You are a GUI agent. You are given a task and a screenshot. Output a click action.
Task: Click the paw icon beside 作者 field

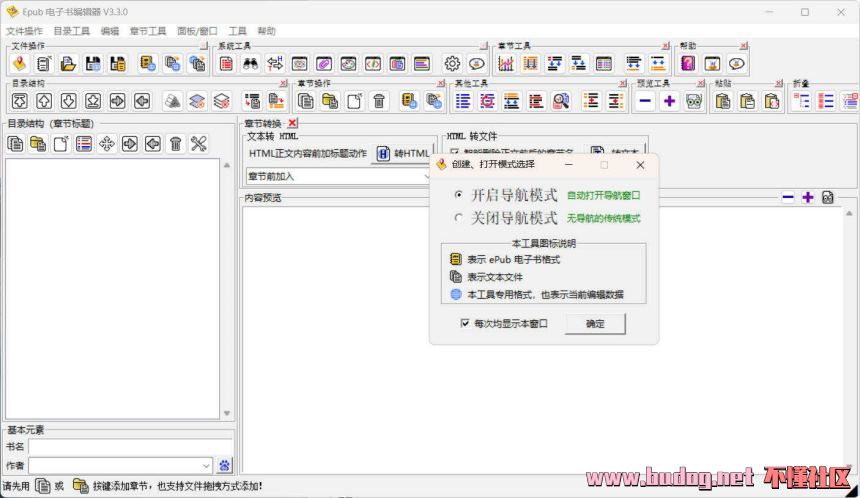[224, 466]
